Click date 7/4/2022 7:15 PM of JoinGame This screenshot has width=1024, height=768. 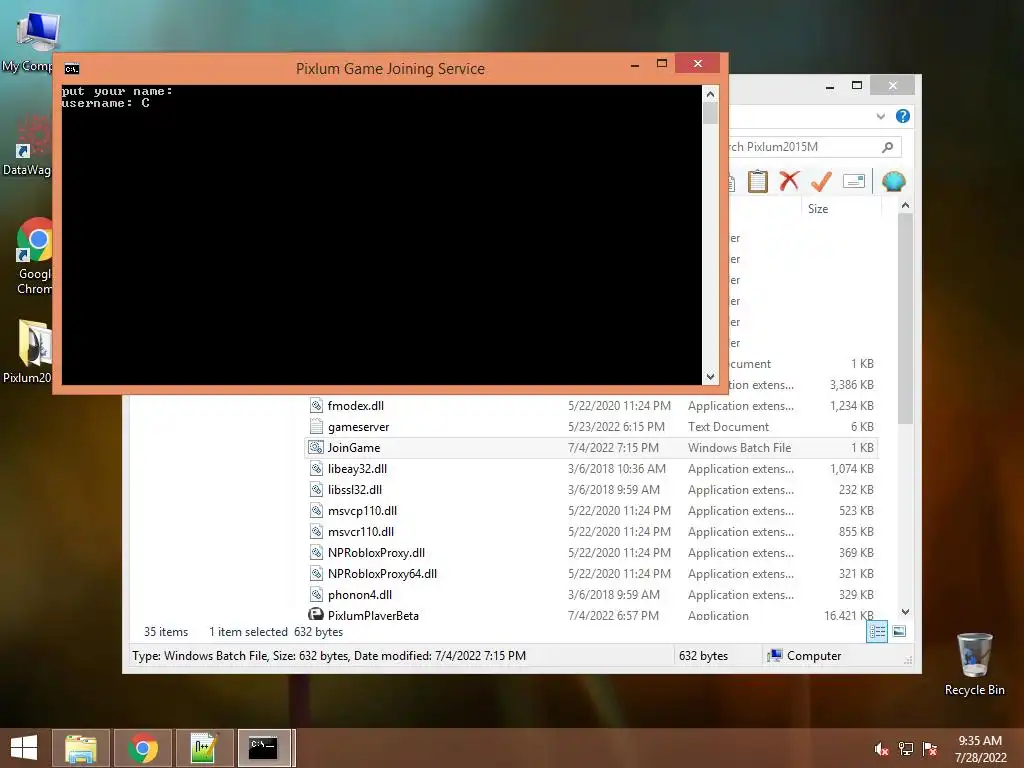[613, 447]
